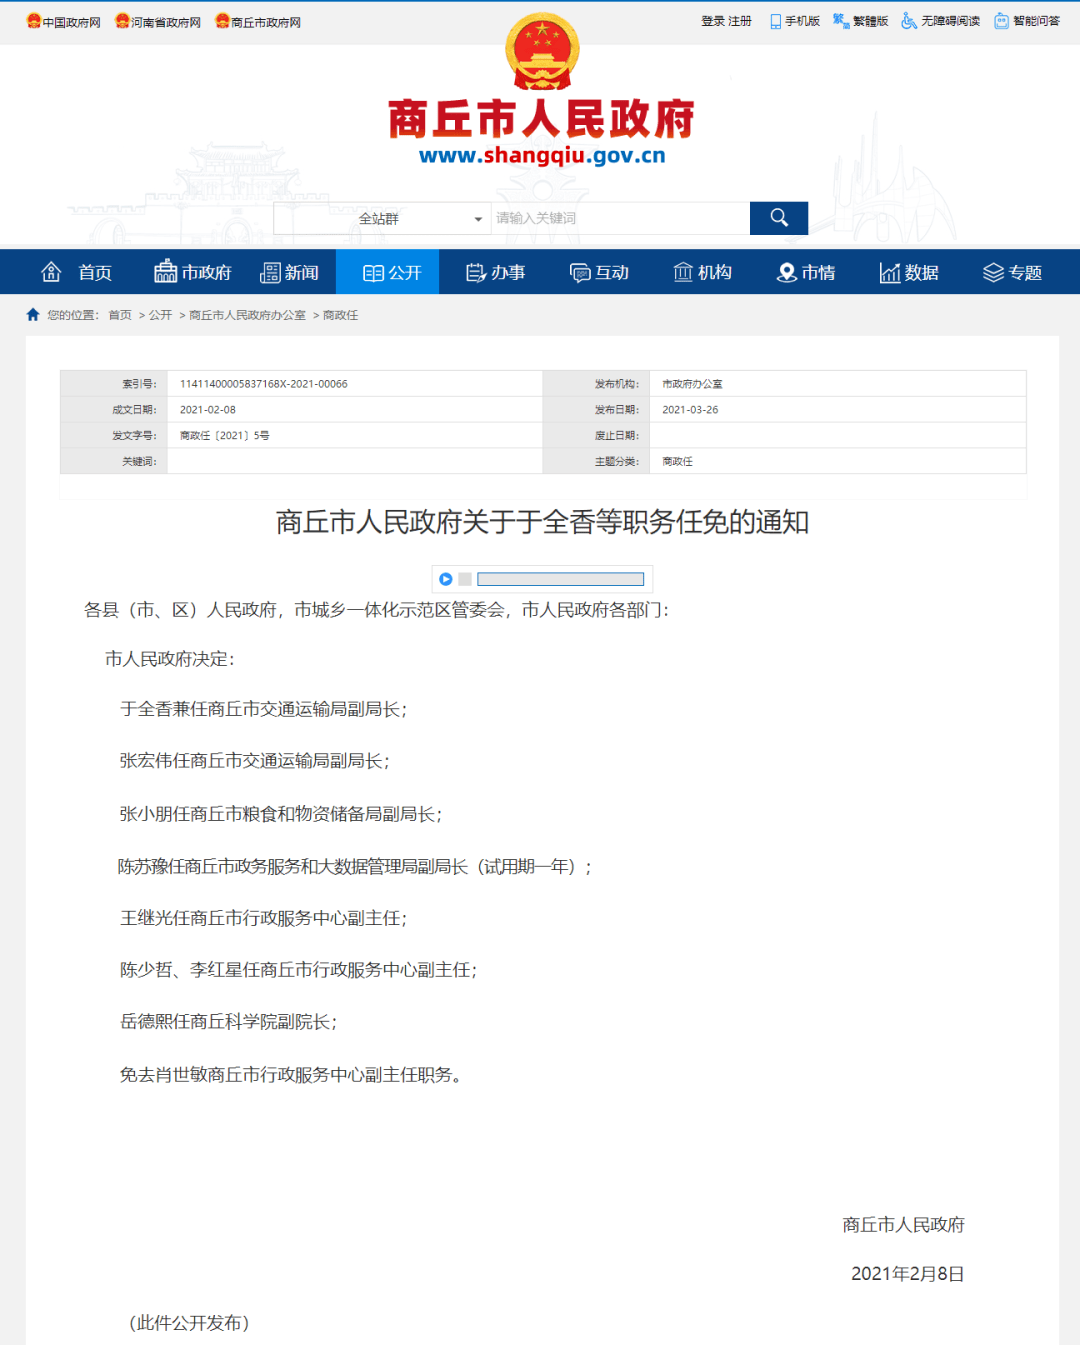
Task: Go to 商丘市人民政府办公室 in the breadcrumb
Action: click(247, 315)
